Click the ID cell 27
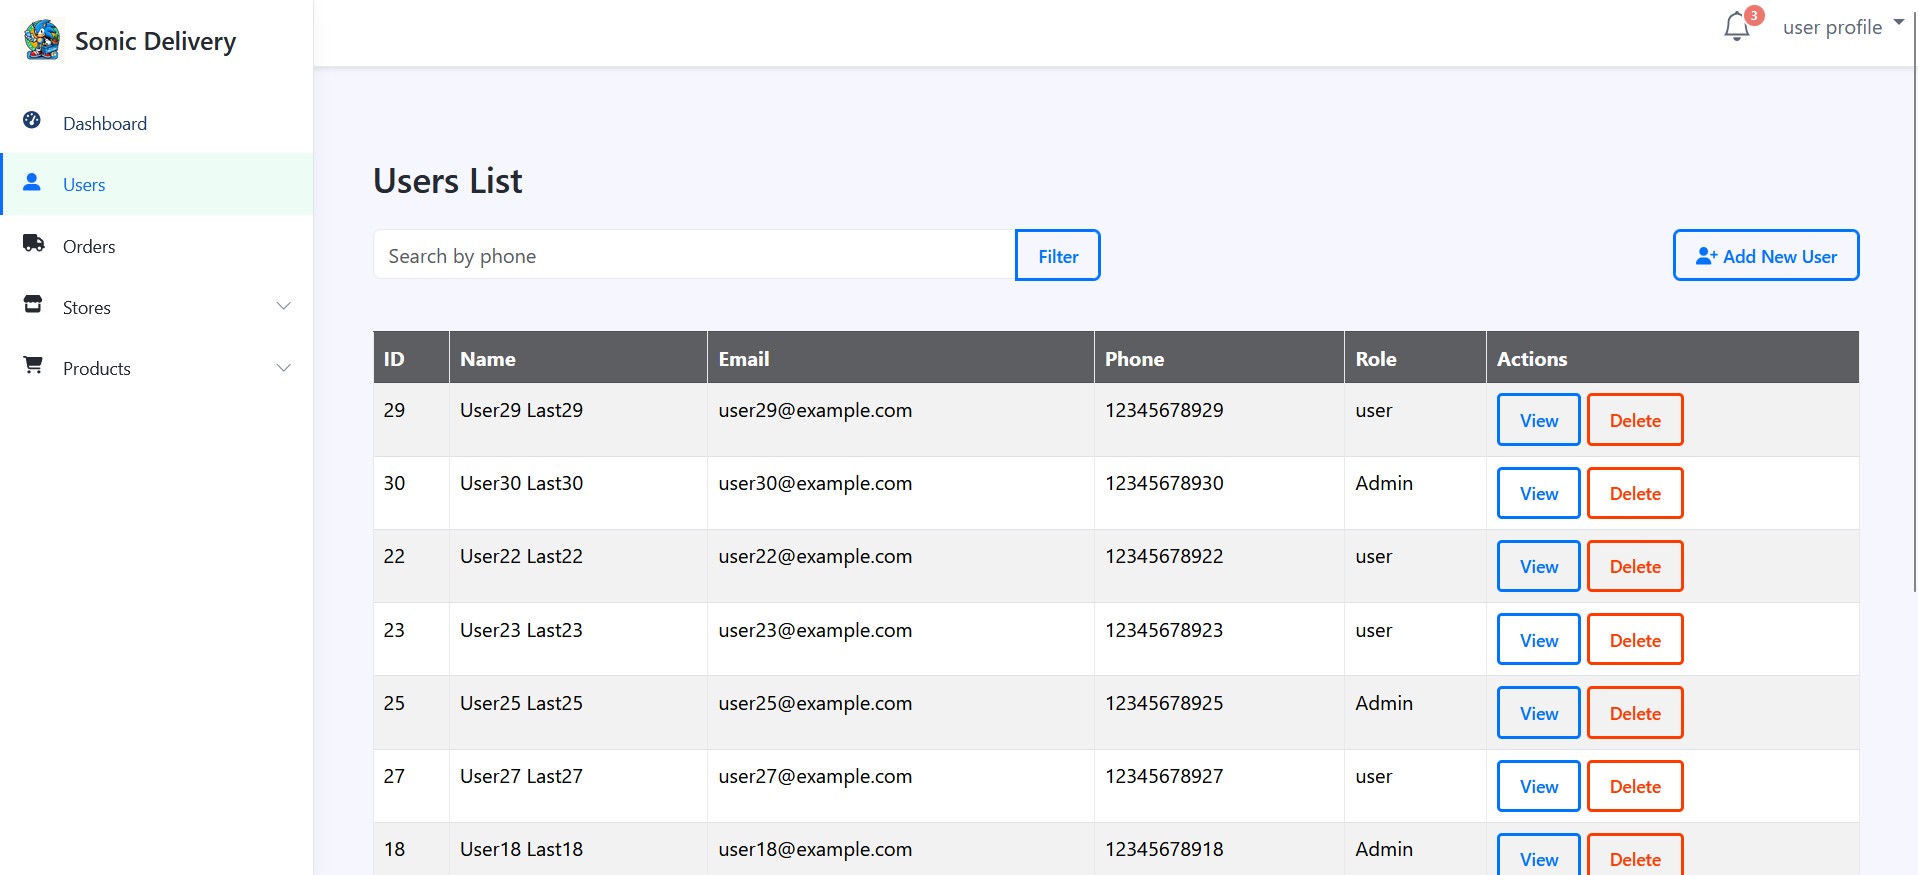Viewport: 1918px width, 875px height. point(411,786)
